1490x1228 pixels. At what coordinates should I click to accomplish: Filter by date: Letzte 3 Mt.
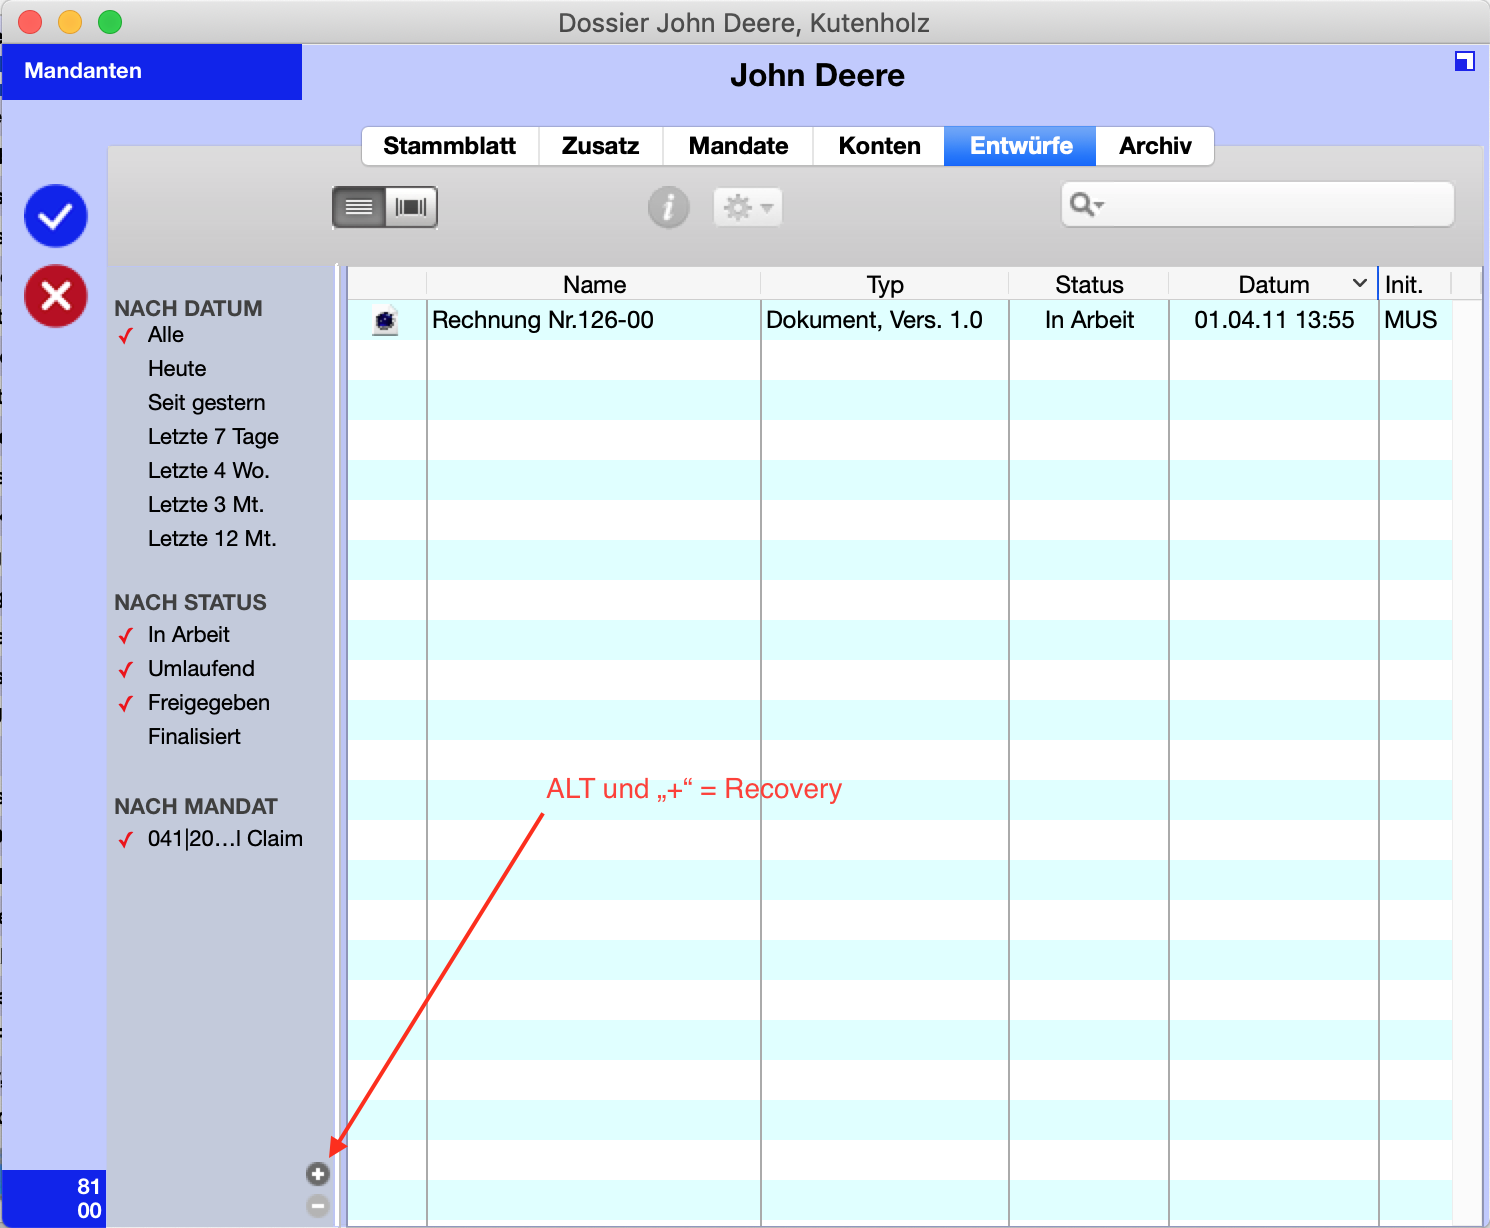coord(206,505)
